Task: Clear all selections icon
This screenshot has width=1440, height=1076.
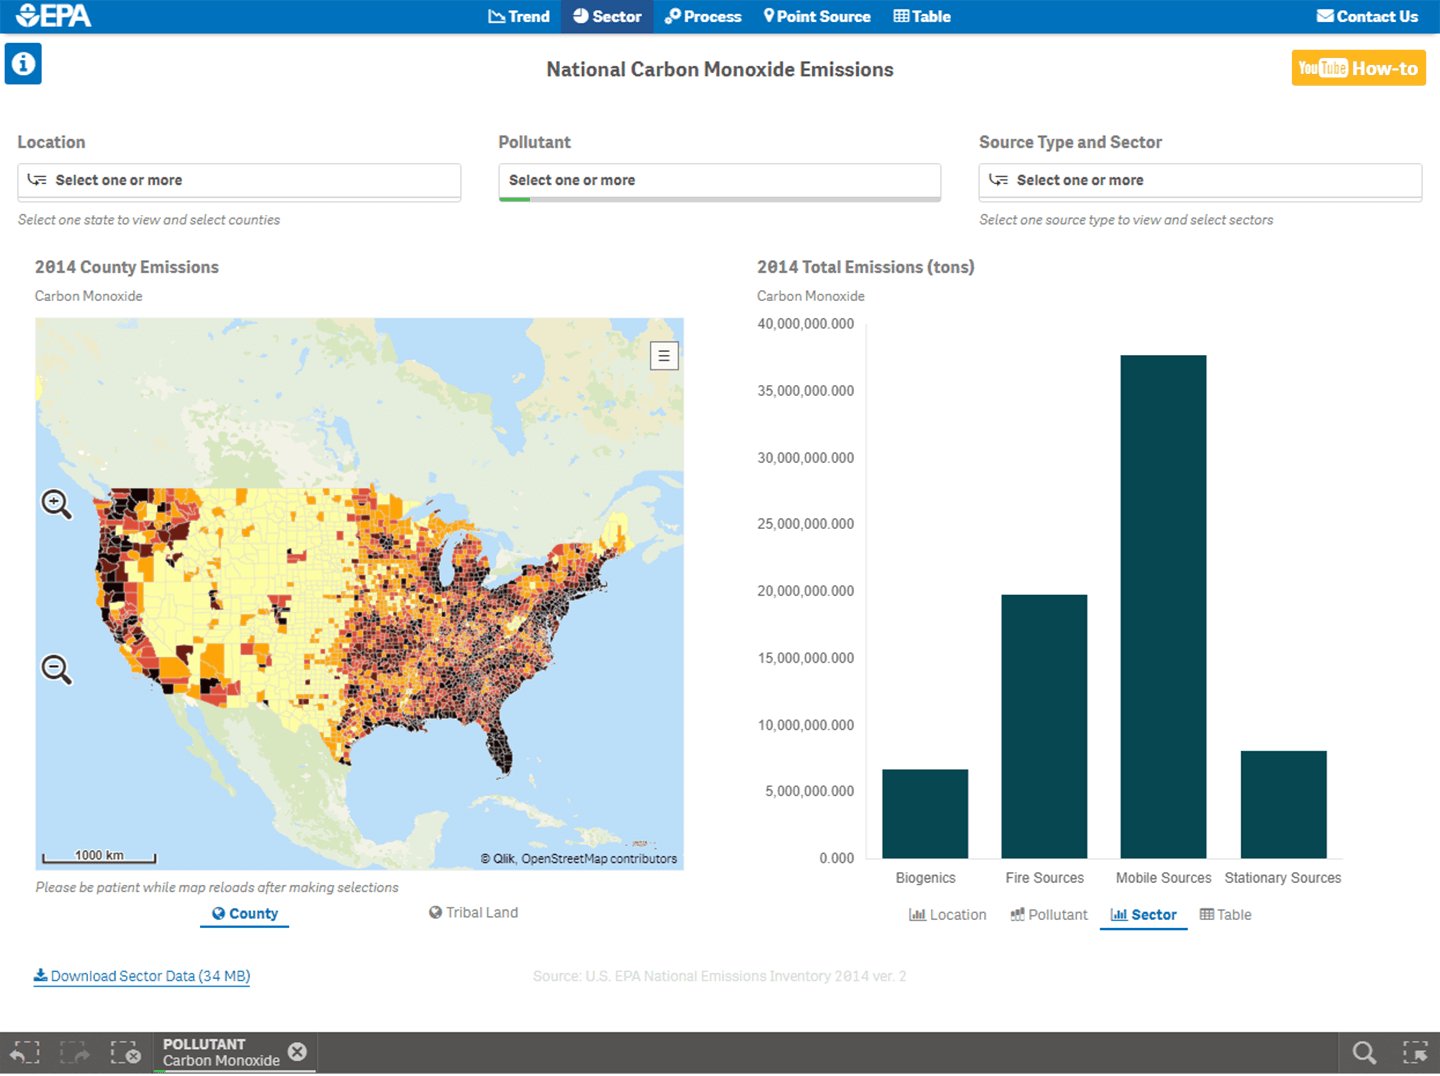Action: tap(125, 1052)
